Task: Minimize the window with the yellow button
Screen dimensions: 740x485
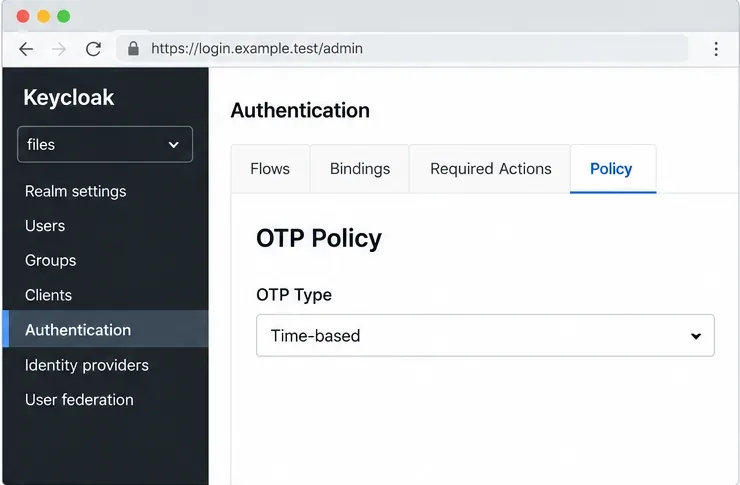Action: (43, 16)
